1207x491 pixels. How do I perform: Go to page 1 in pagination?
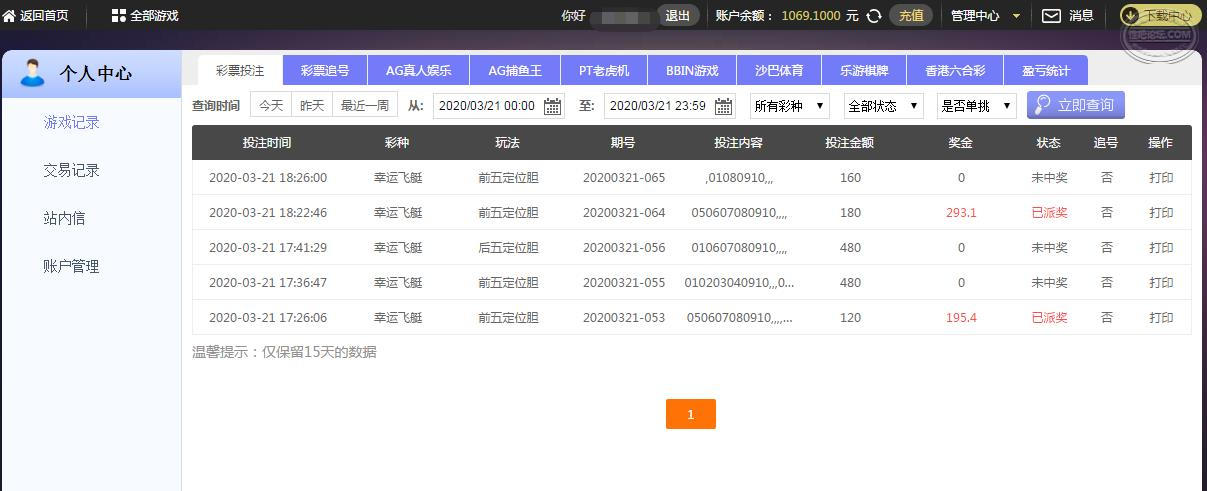[691, 414]
